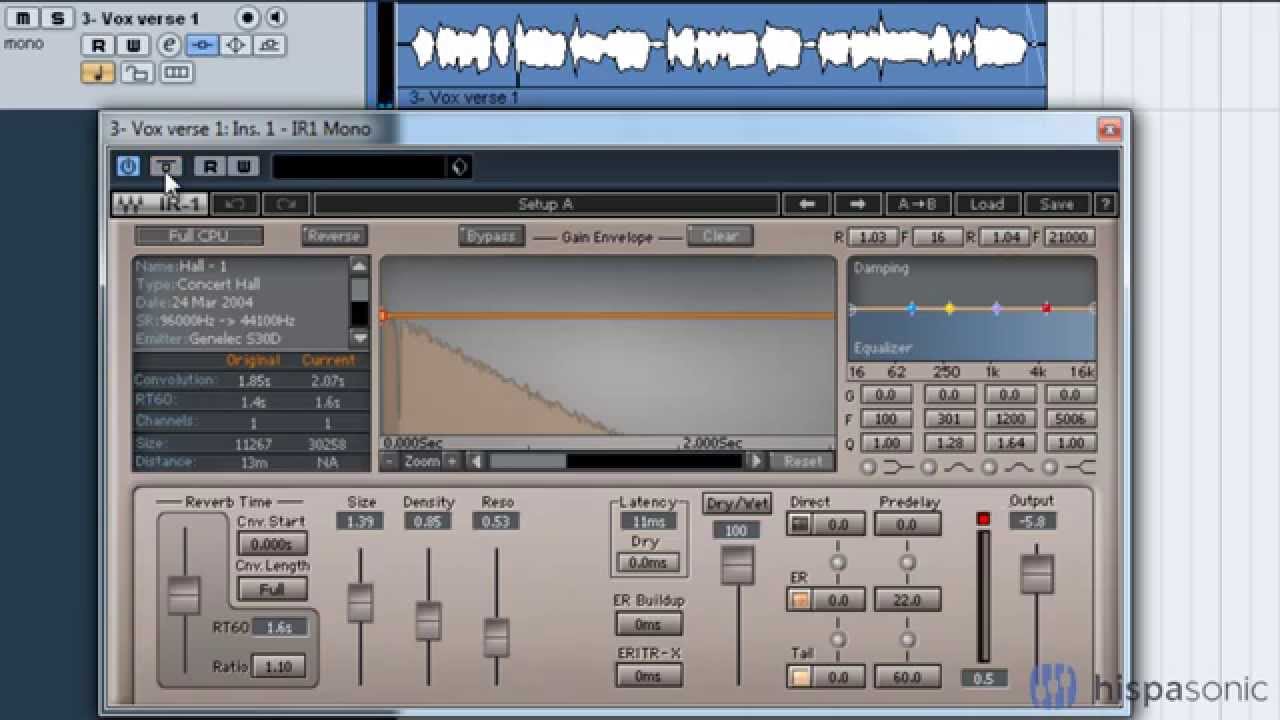The image size is (1280, 720).
Task: Click the Reverb Time fader handle
Action: coord(184,595)
